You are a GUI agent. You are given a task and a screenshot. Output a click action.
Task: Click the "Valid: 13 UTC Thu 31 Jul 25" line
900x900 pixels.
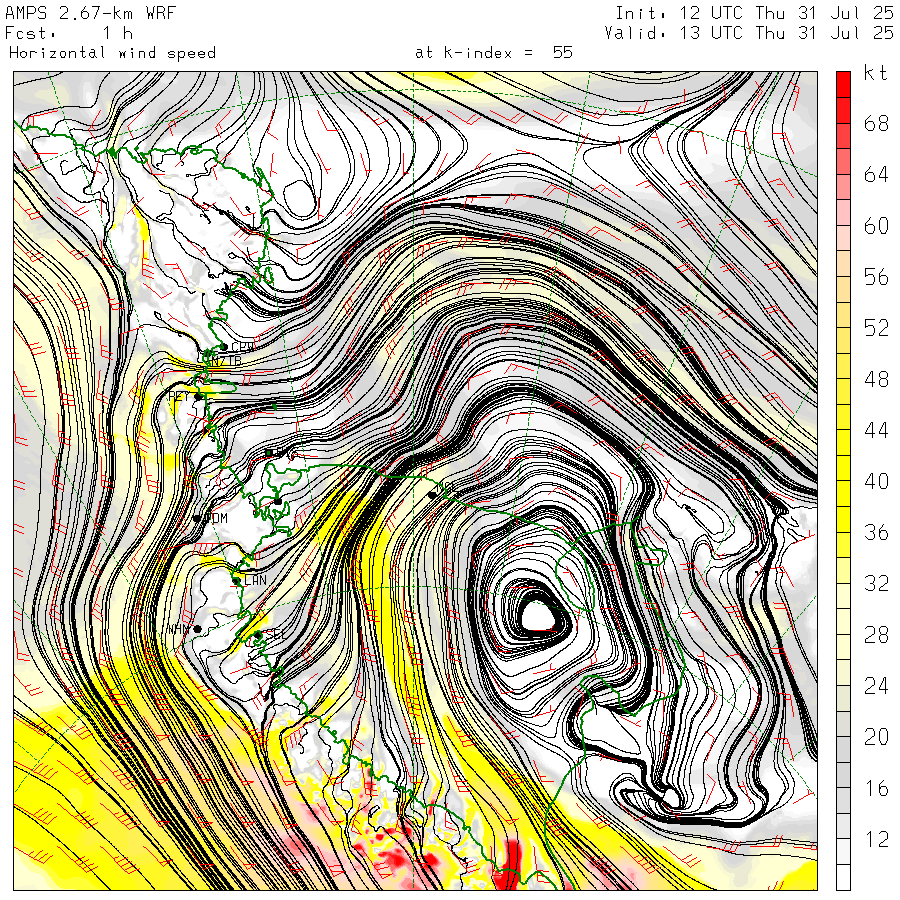tap(749, 33)
